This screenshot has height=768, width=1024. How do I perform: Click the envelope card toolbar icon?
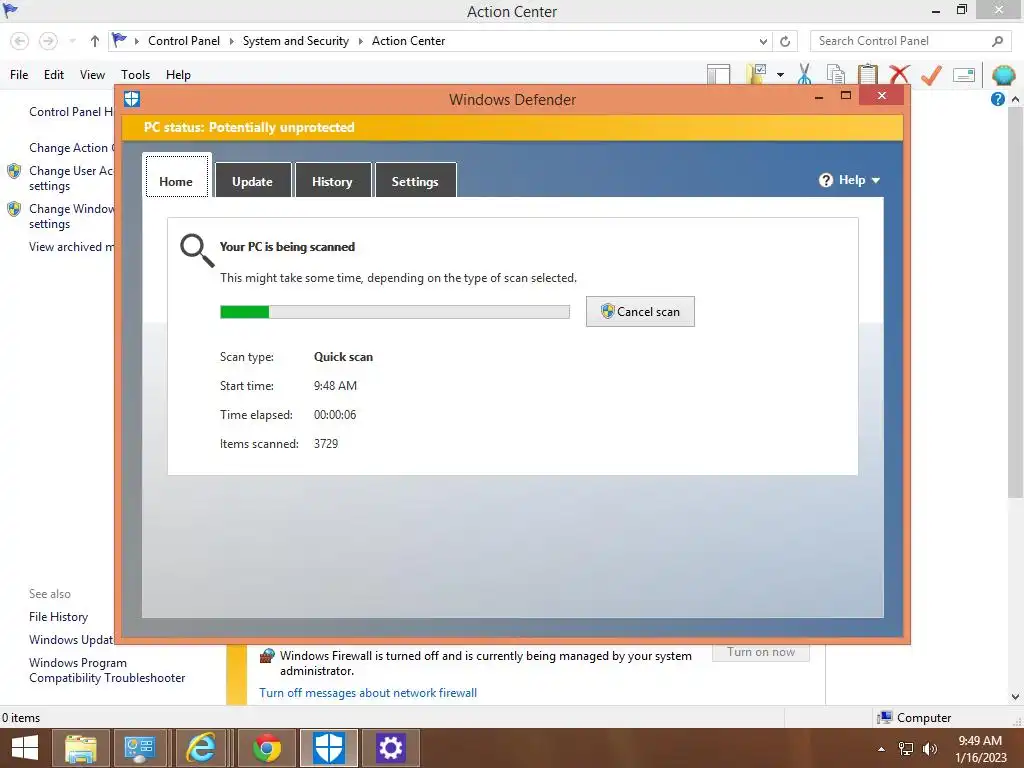coord(964,75)
